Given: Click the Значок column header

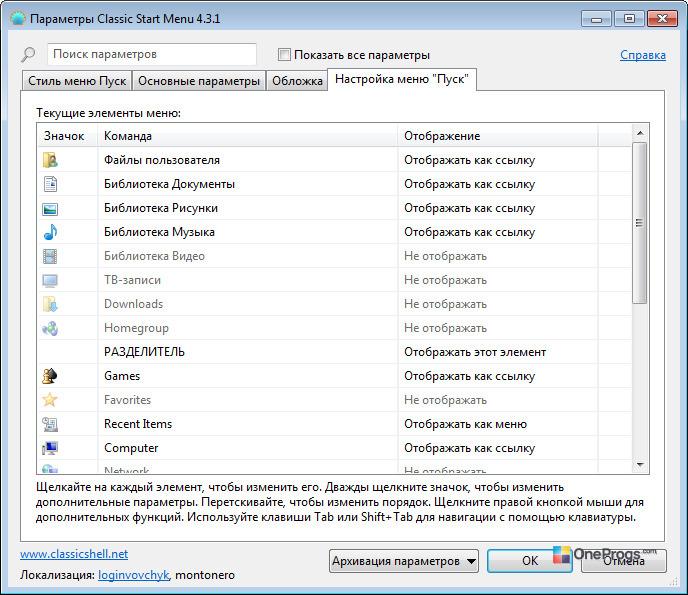Looking at the screenshot, I should [68, 136].
